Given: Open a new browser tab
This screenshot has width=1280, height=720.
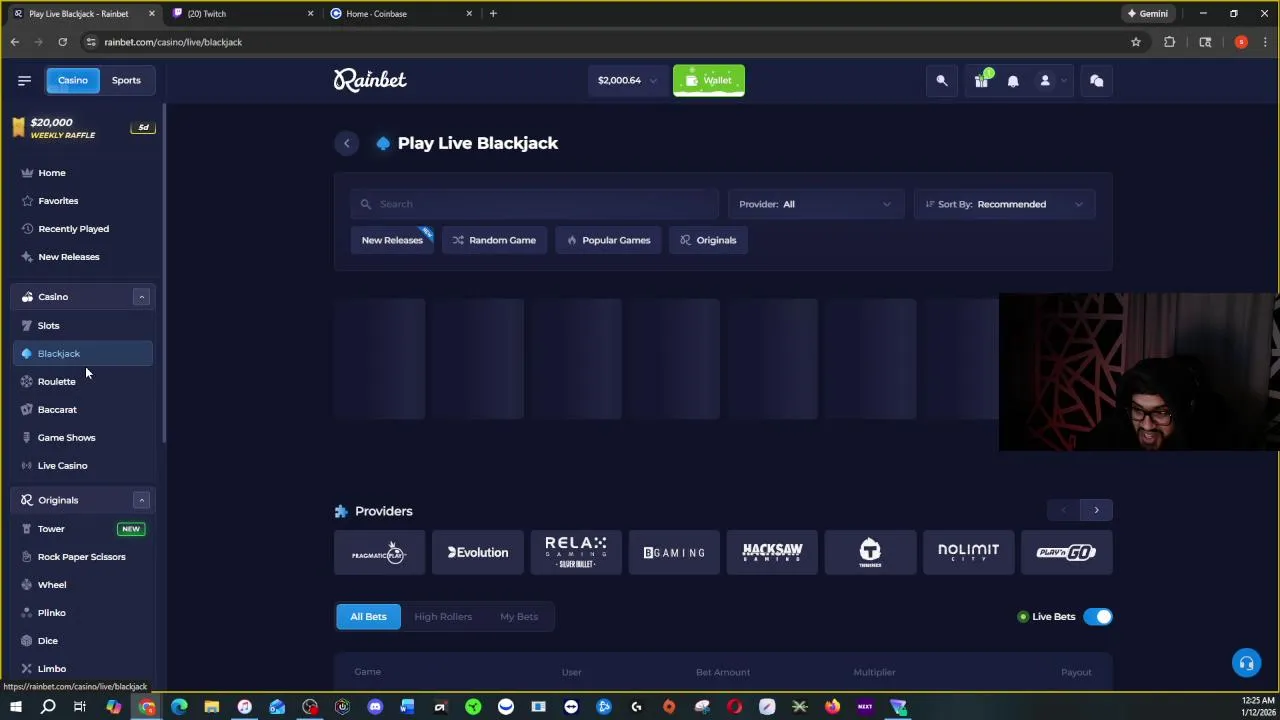Looking at the screenshot, I should click(x=493, y=14).
